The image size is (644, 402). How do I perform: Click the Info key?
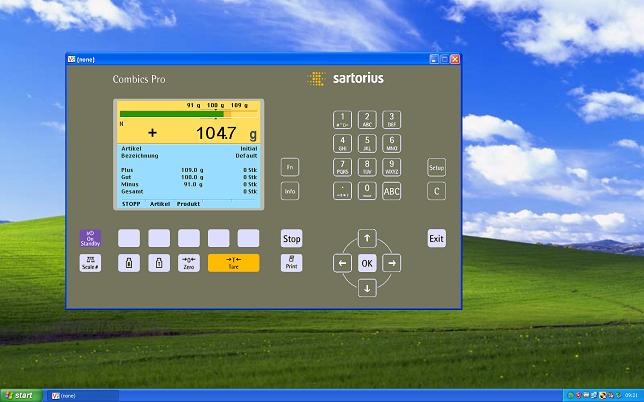[x=290, y=191]
